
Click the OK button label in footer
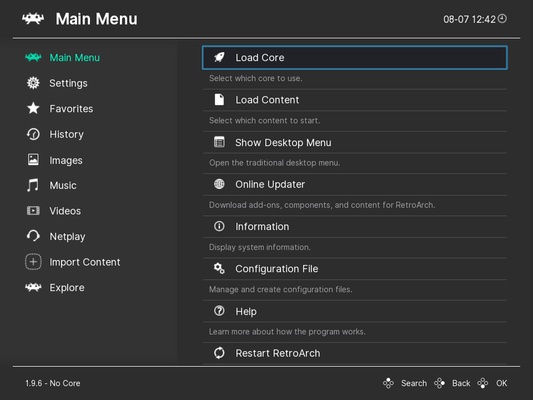pos(501,383)
